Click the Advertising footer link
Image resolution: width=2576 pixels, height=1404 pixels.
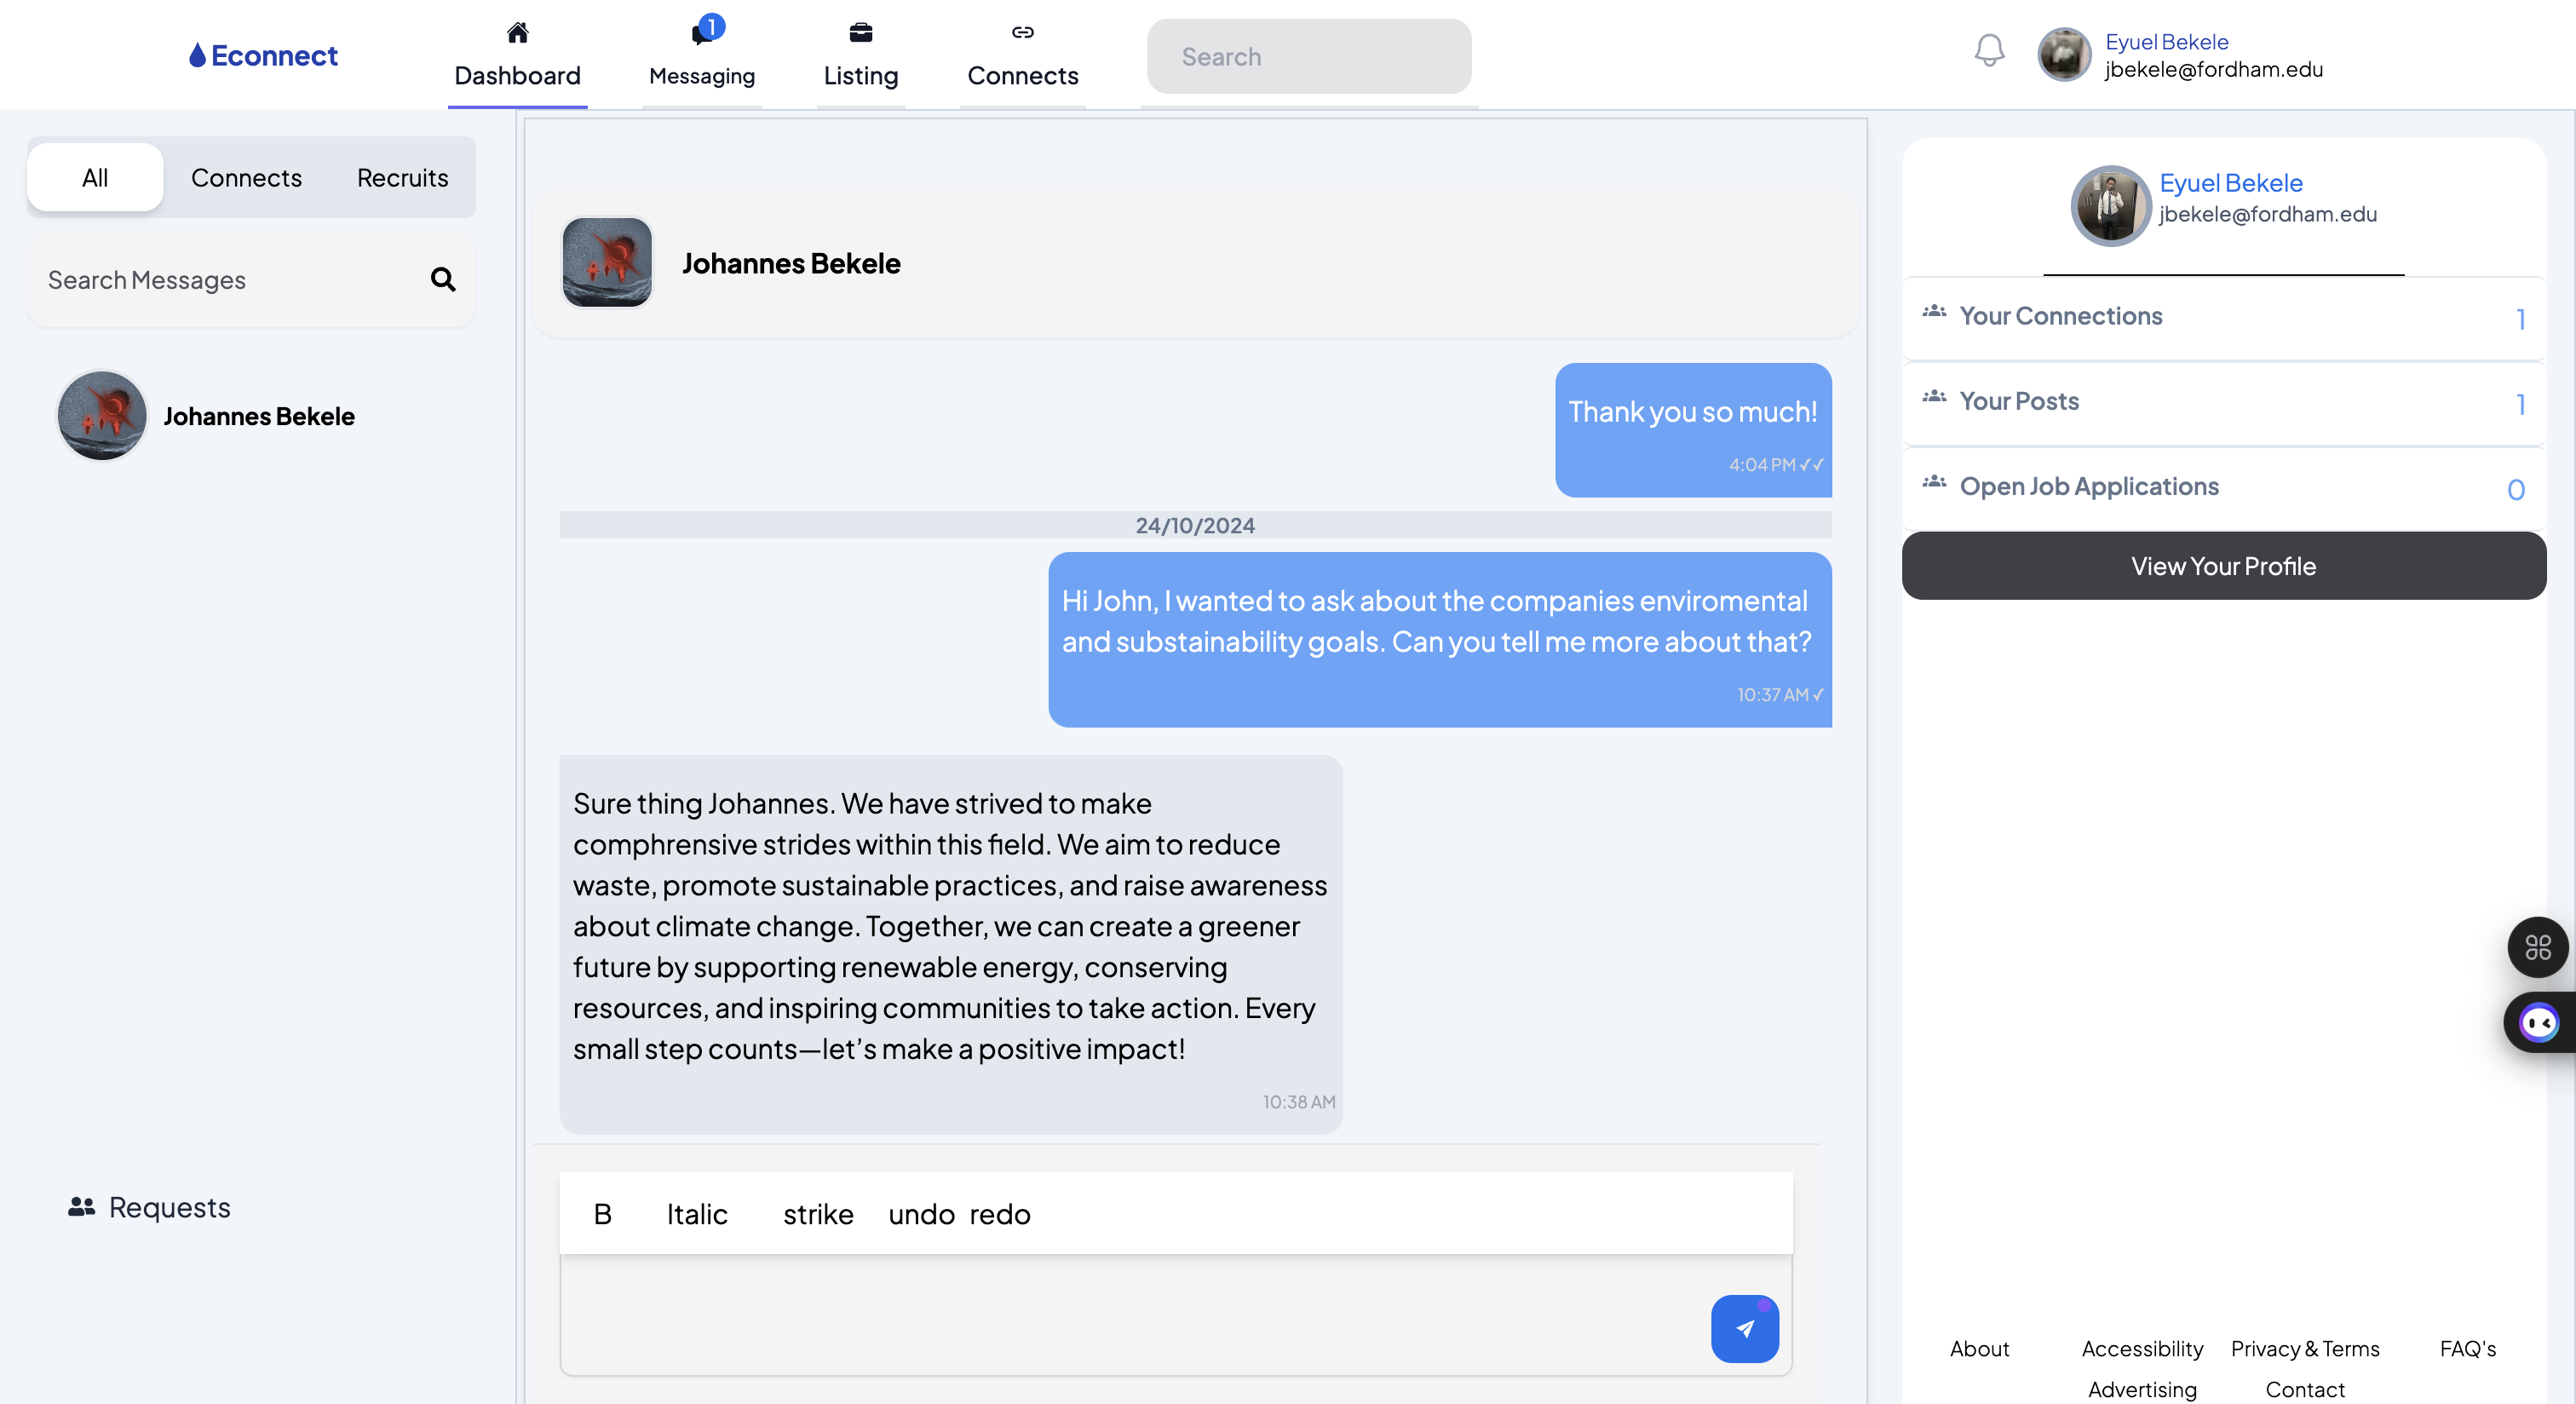2142,1389
